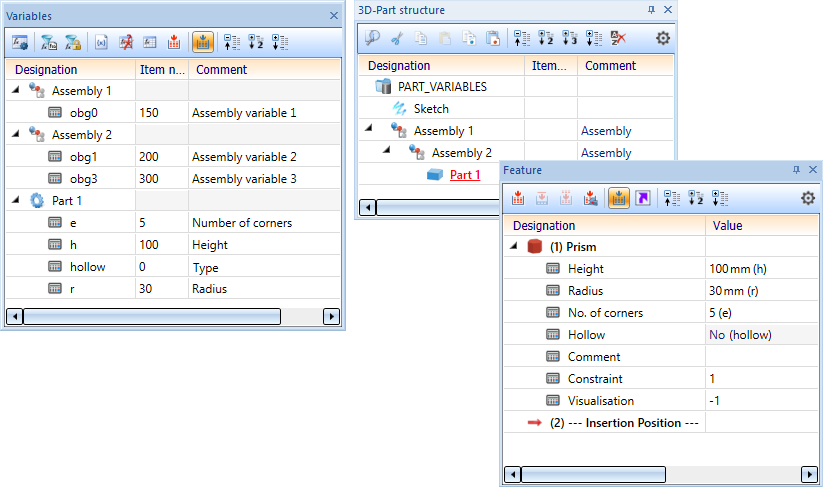The height and width of the screenshot is (487, 823).
Task: Expand all levels in Variables panel
Action: point(280,42)
